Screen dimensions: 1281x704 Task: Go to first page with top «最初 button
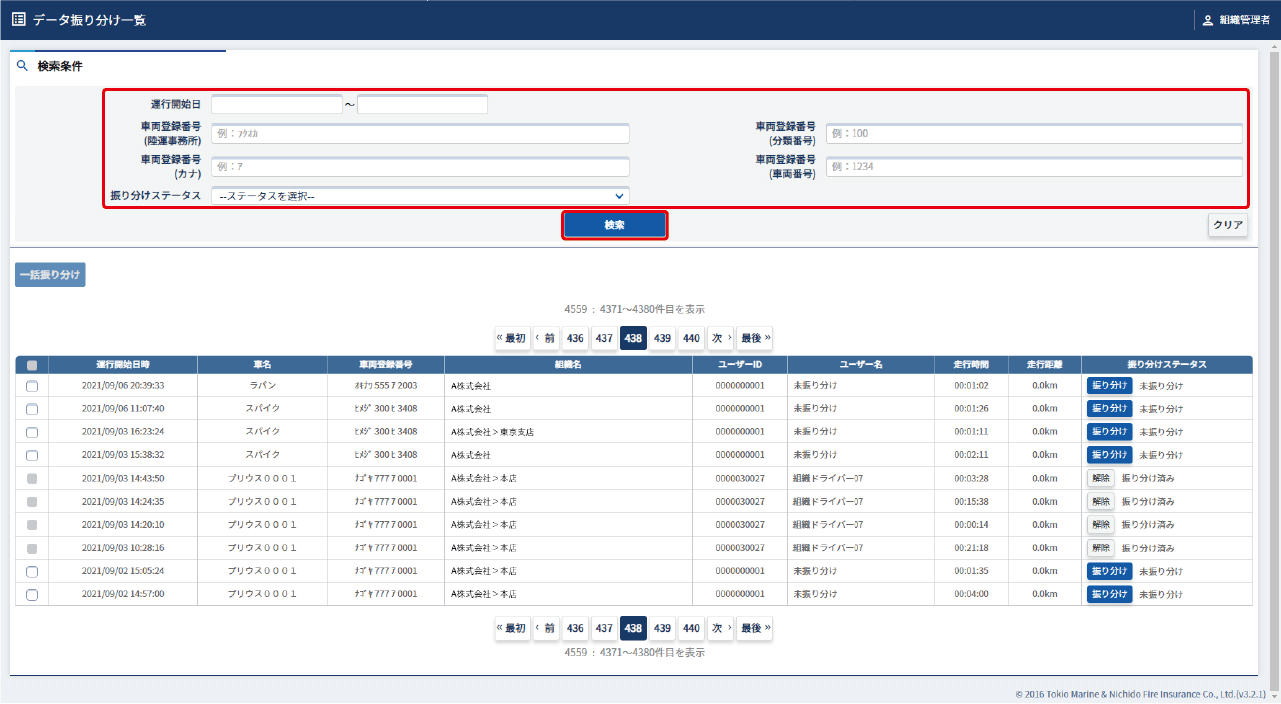click(x=512, y=338)
